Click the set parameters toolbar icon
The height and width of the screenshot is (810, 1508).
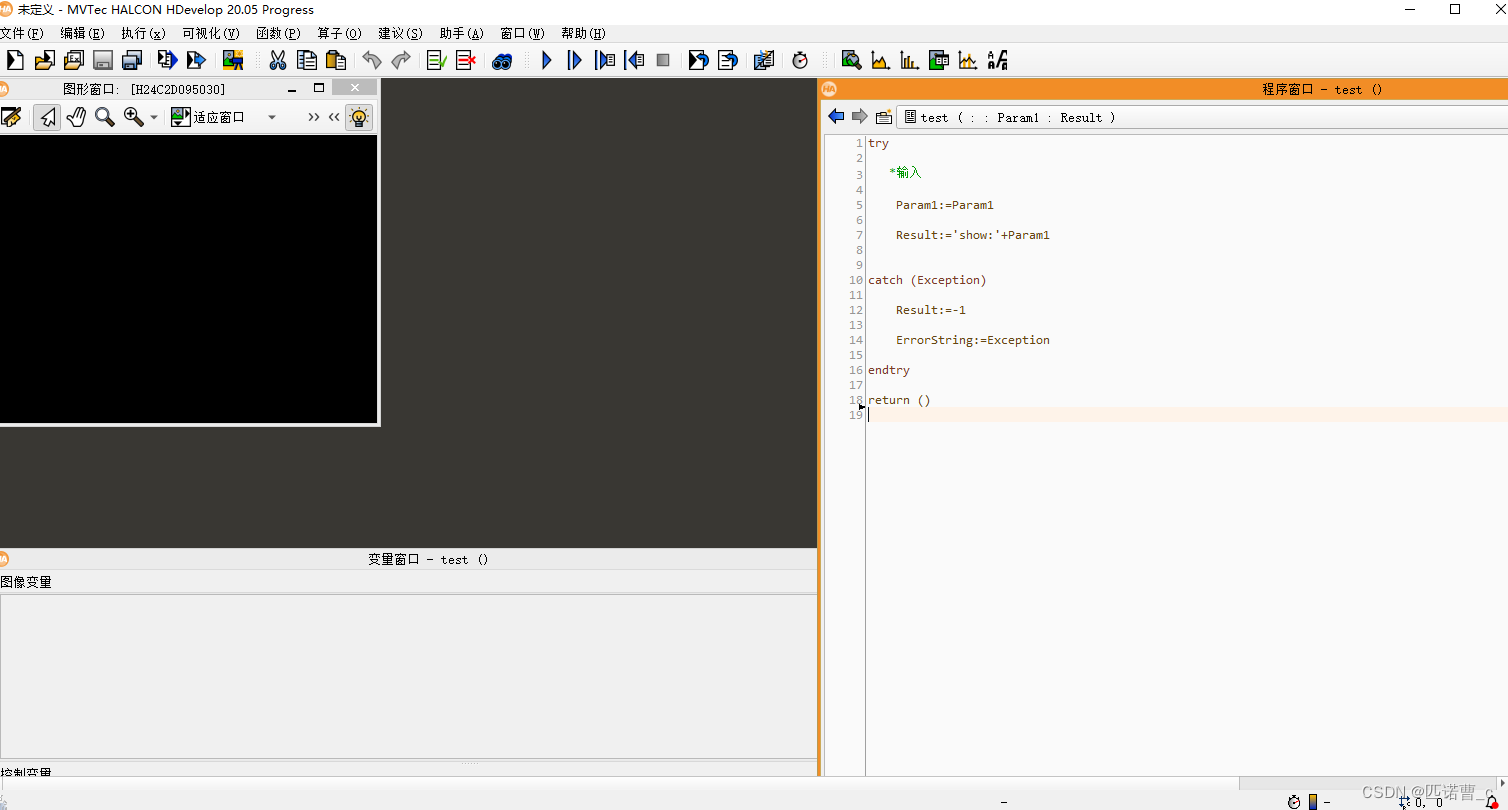click(x=764, y=60)
